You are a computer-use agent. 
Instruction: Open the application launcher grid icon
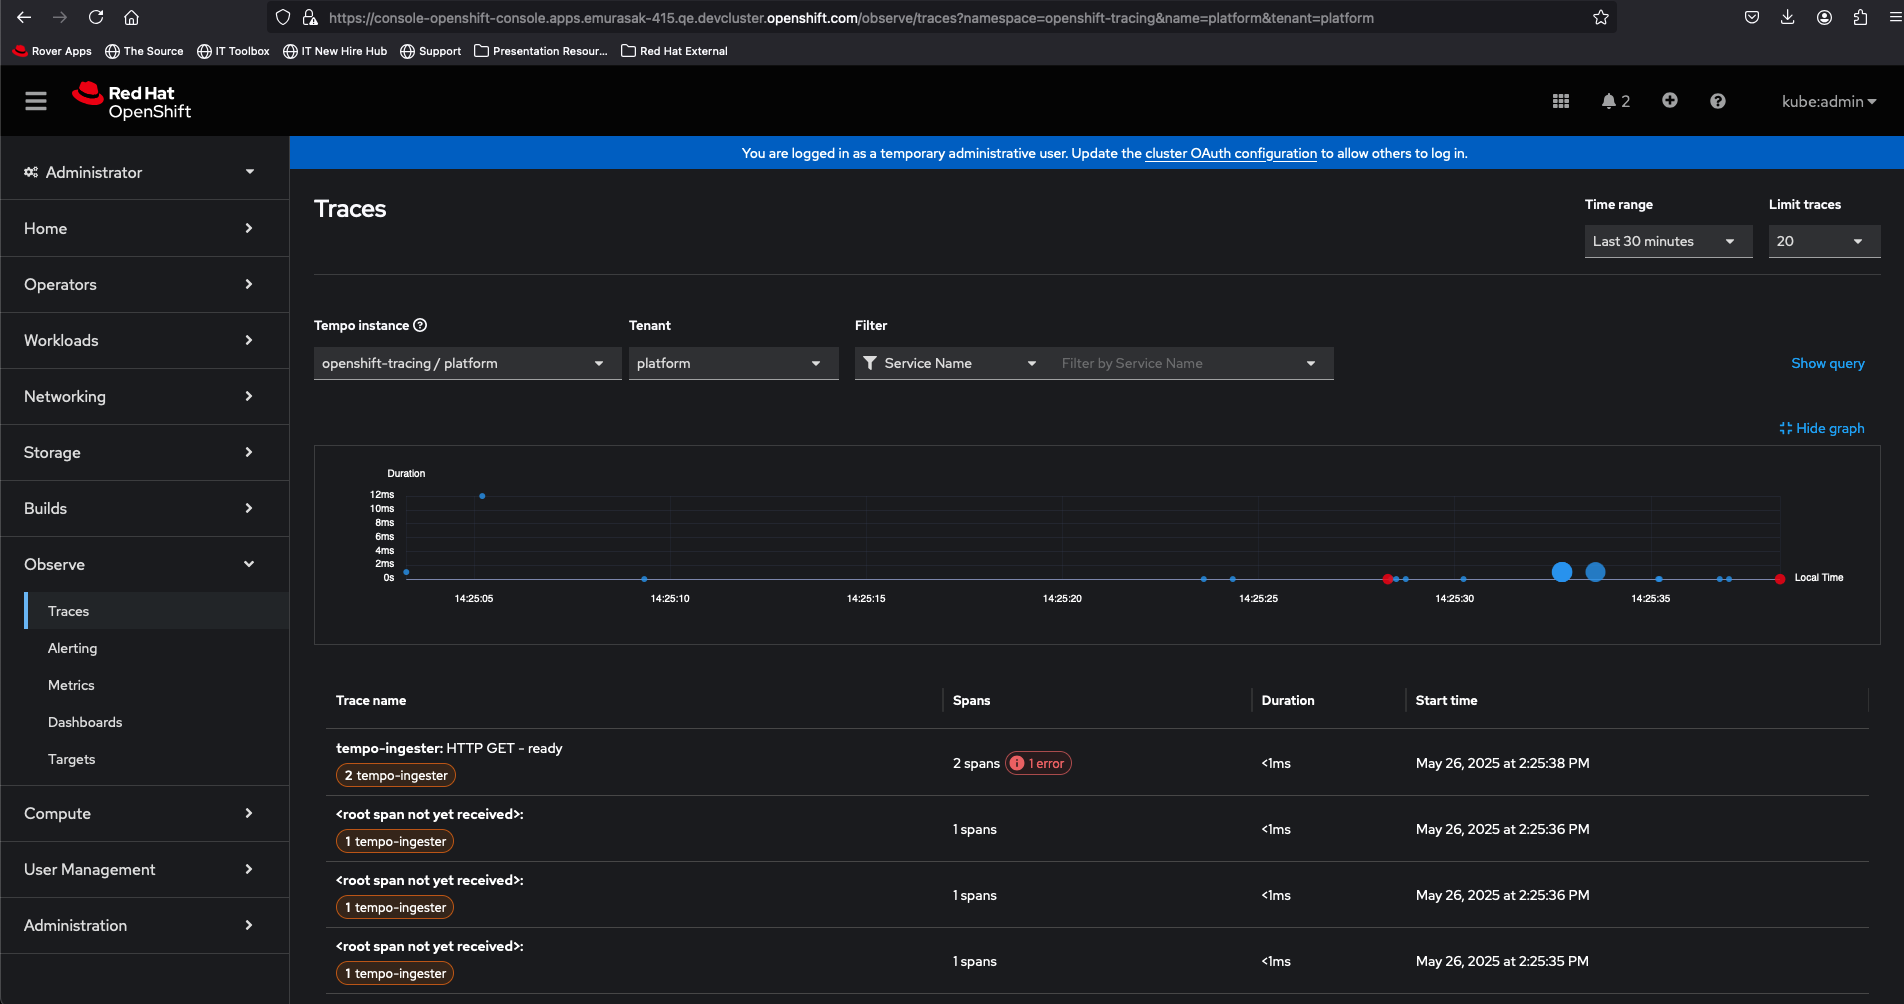pyautogui.click(x=1560, y=101)
